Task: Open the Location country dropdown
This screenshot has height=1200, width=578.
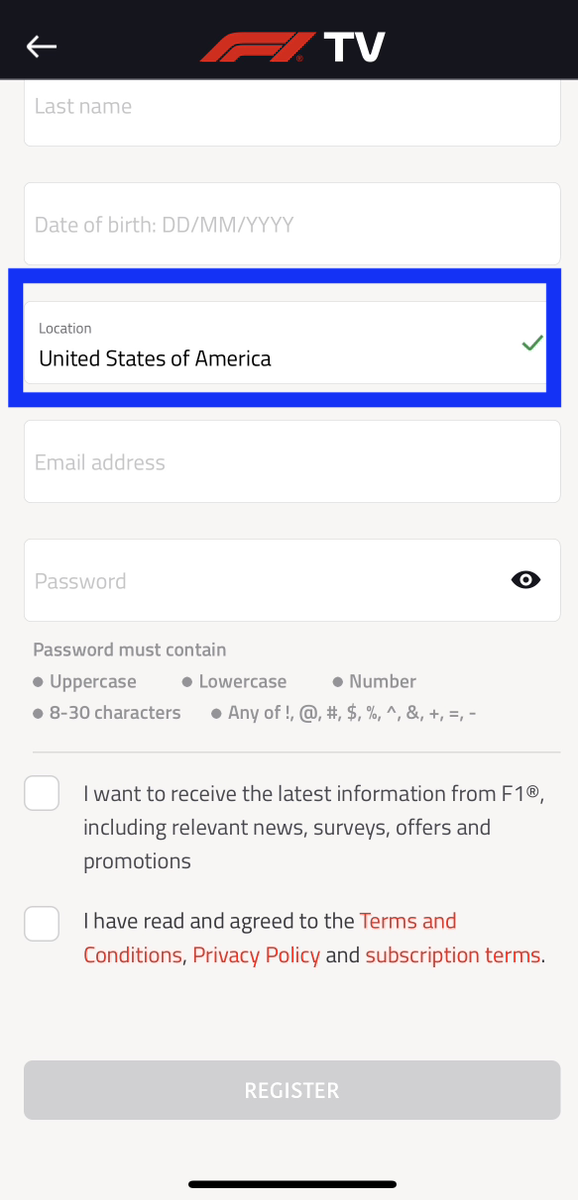Action: 285,342
